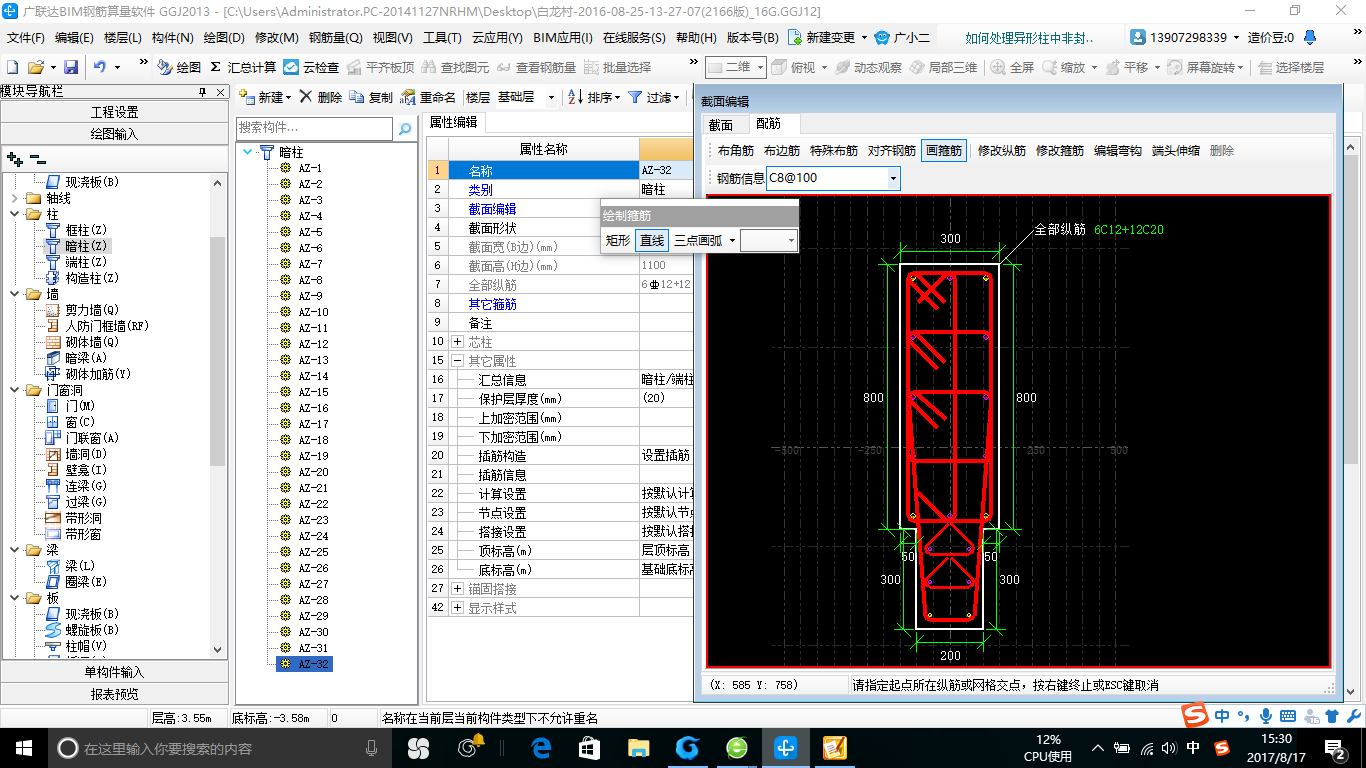
Task: Launch 云检查 cloud check
Action: (x=311, y=67)
